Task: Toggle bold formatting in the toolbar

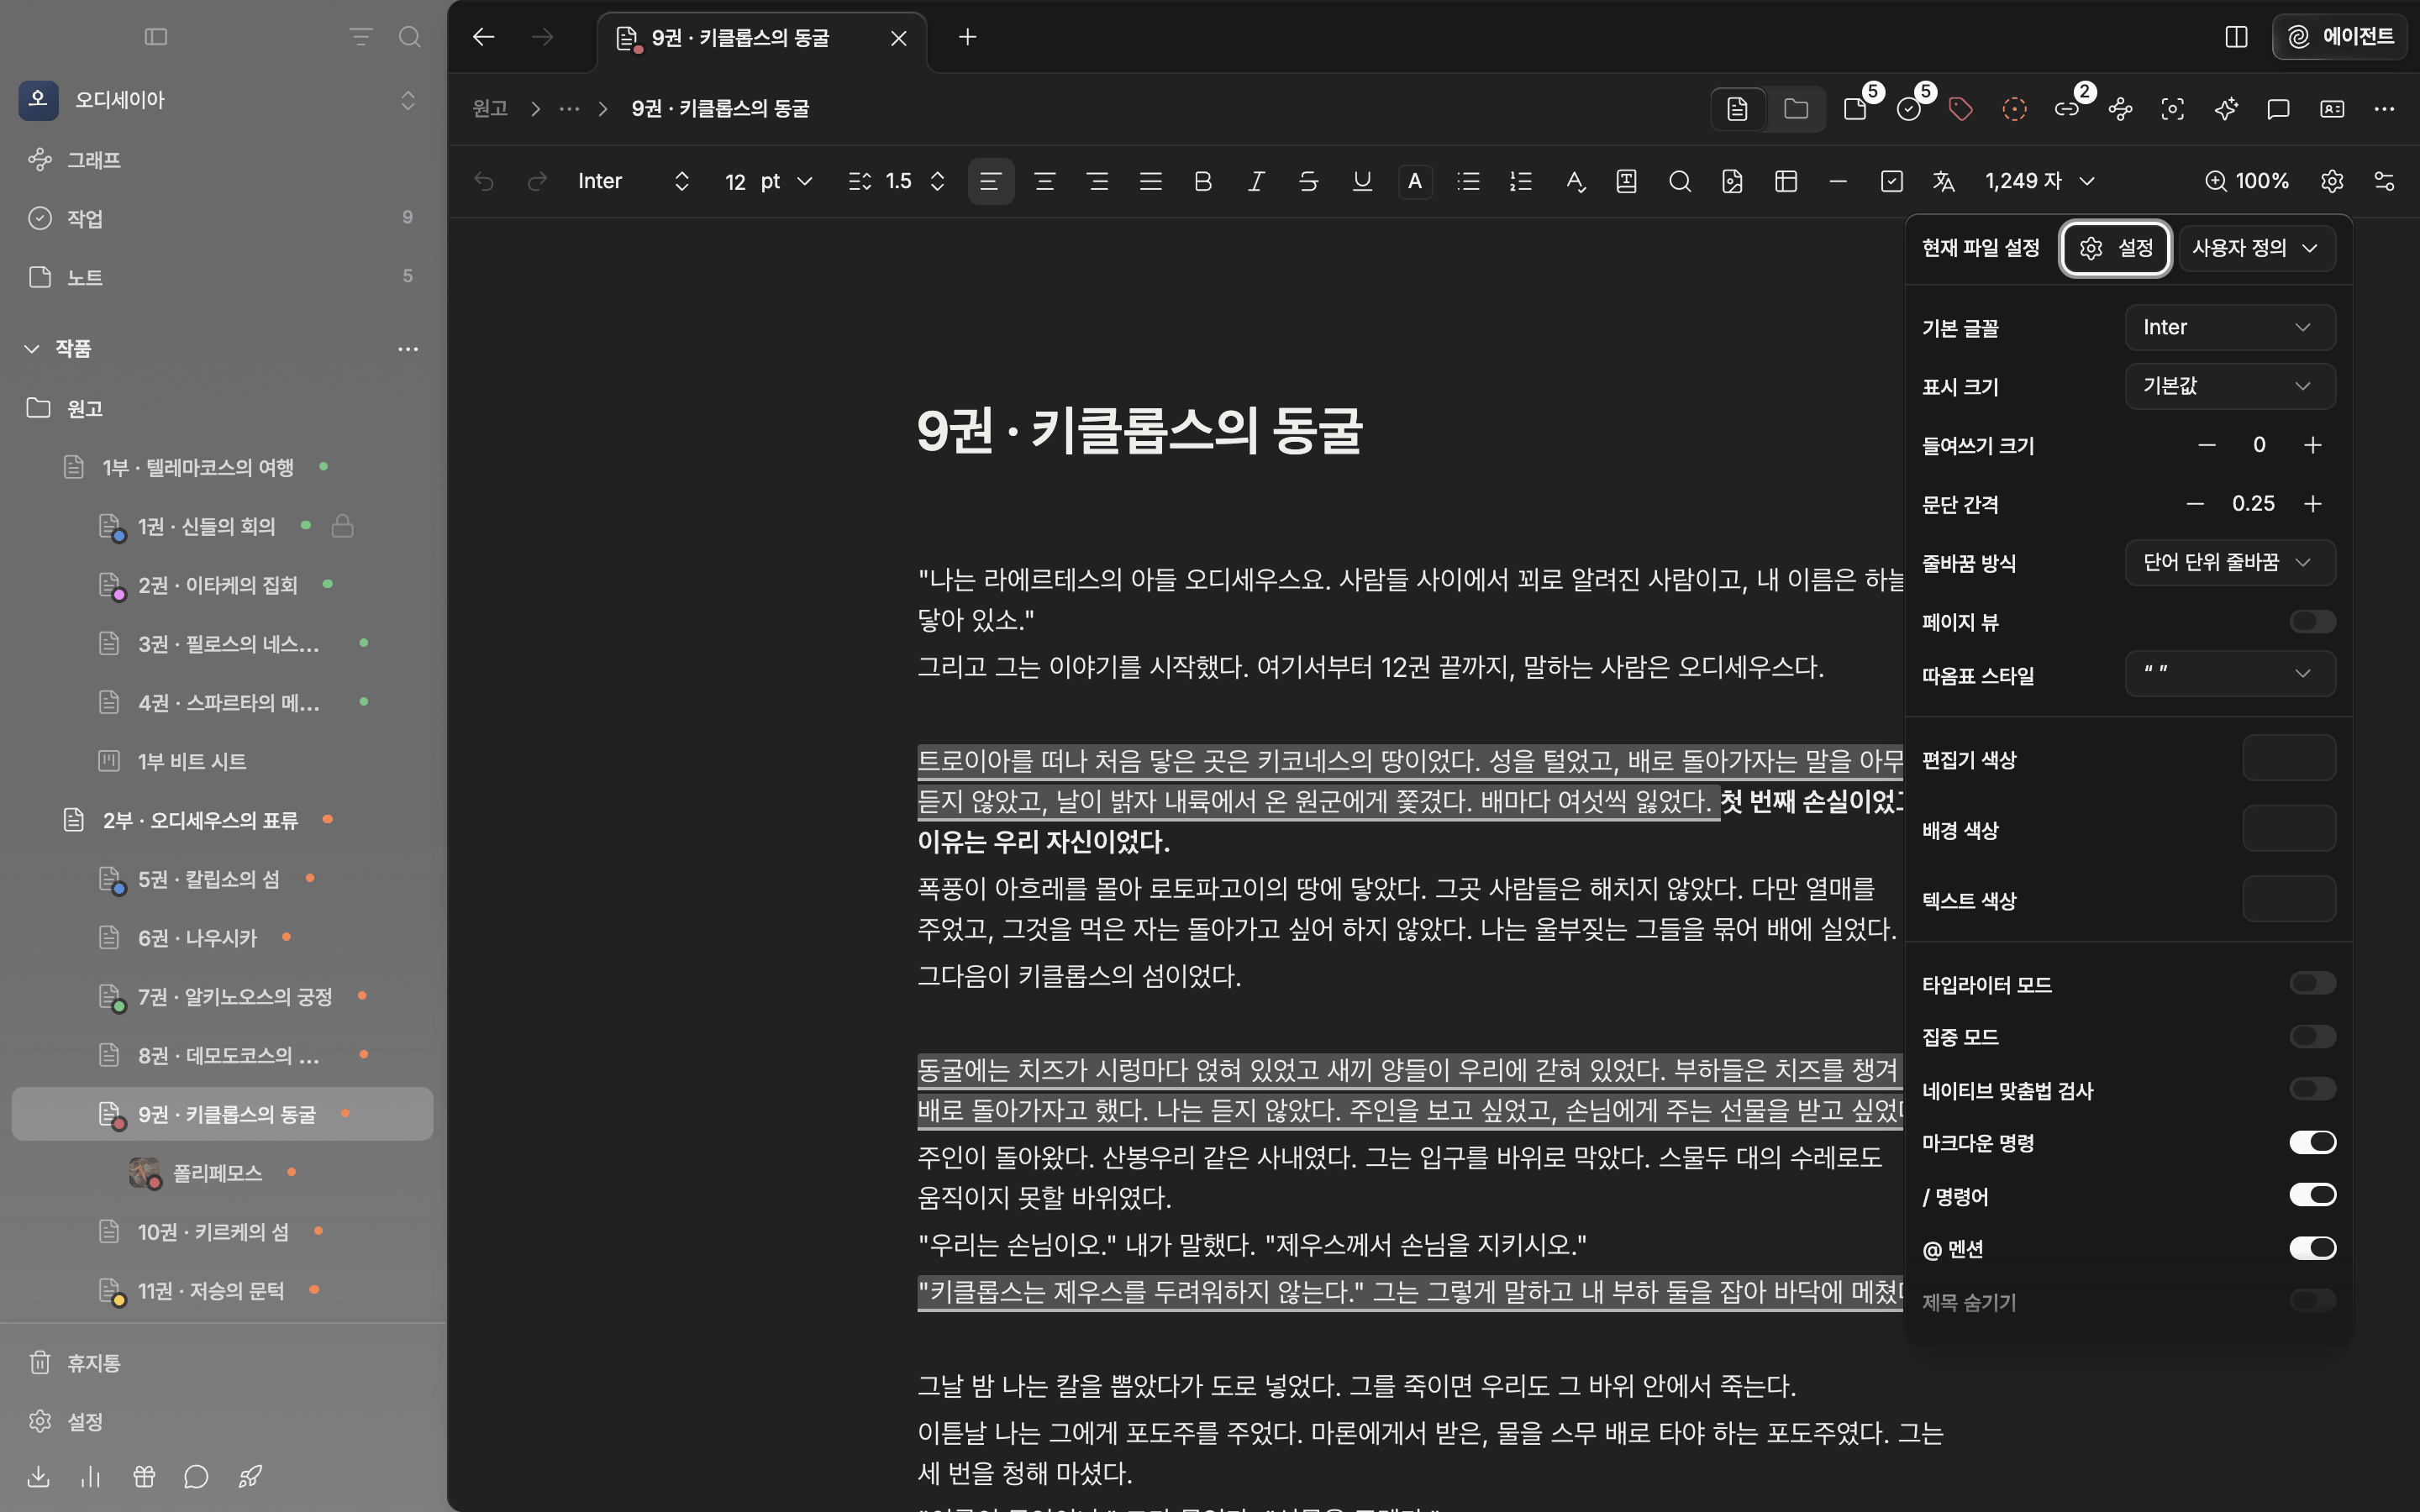Action: click(1203, 181)
